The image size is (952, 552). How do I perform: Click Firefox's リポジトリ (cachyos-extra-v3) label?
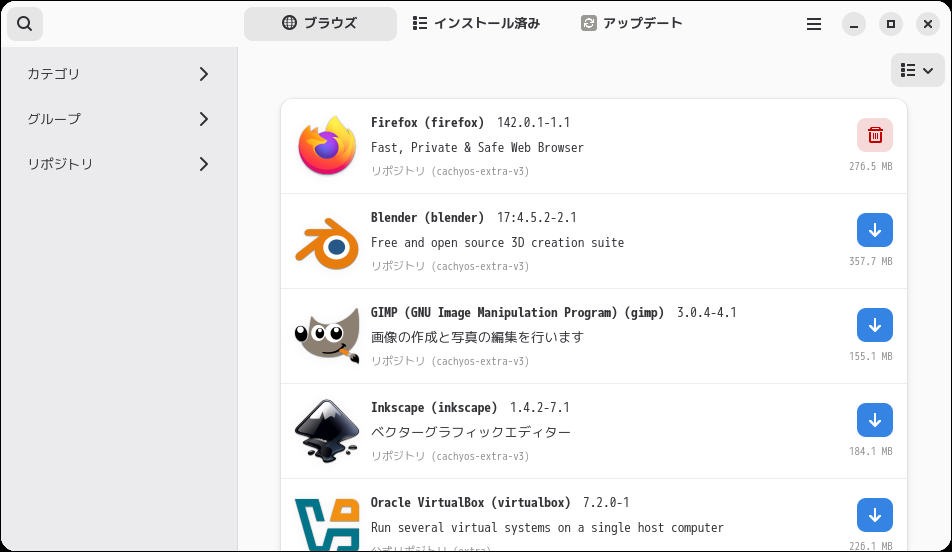450,171
